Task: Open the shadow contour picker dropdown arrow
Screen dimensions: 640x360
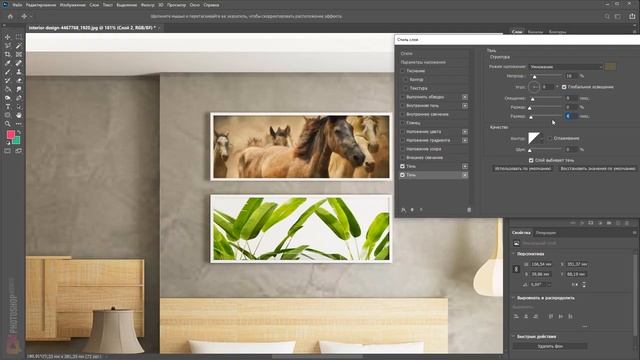Action: (x=542, y=139)
